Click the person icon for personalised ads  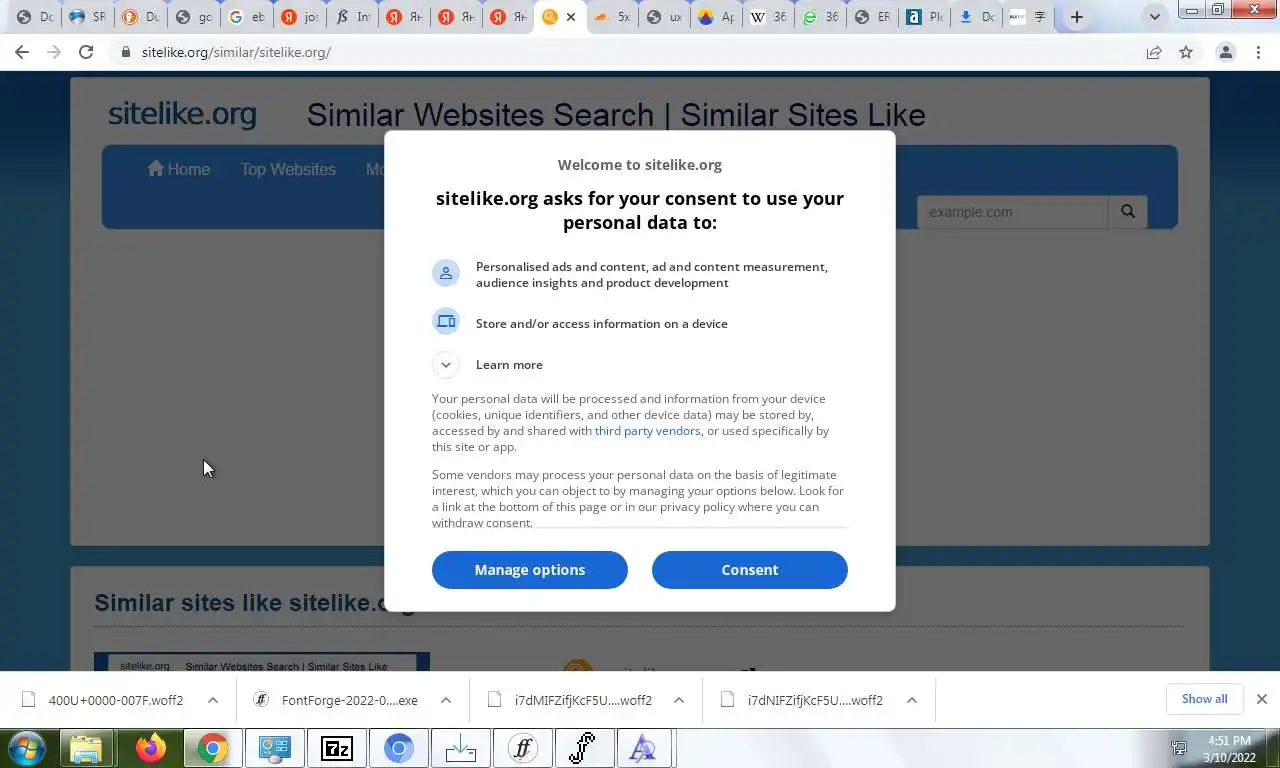(446, 273)
